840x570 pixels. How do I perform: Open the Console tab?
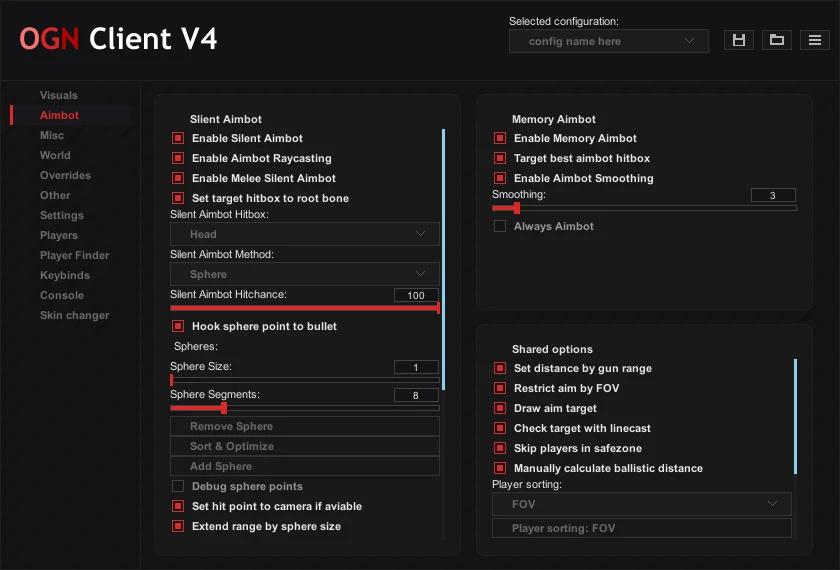click(x=62, y=295)
